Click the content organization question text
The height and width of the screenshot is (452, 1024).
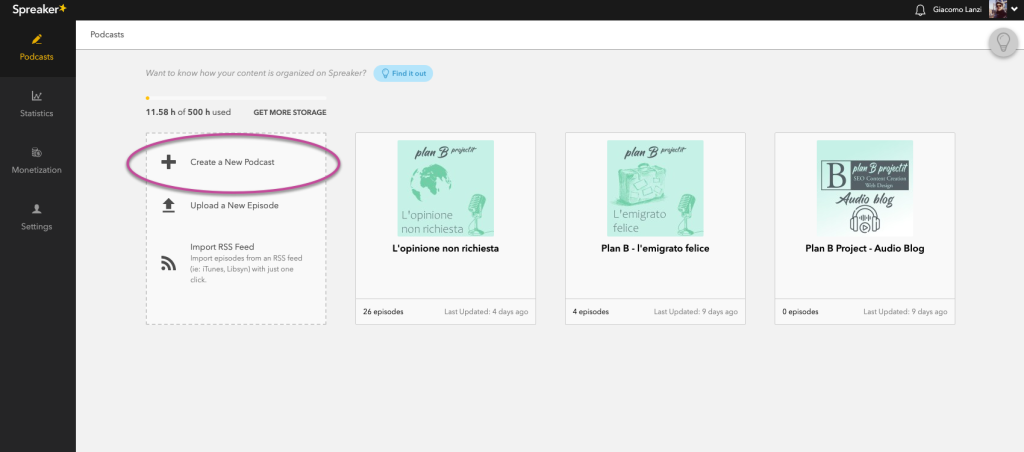pyautogui.click(x=256, y=73)
